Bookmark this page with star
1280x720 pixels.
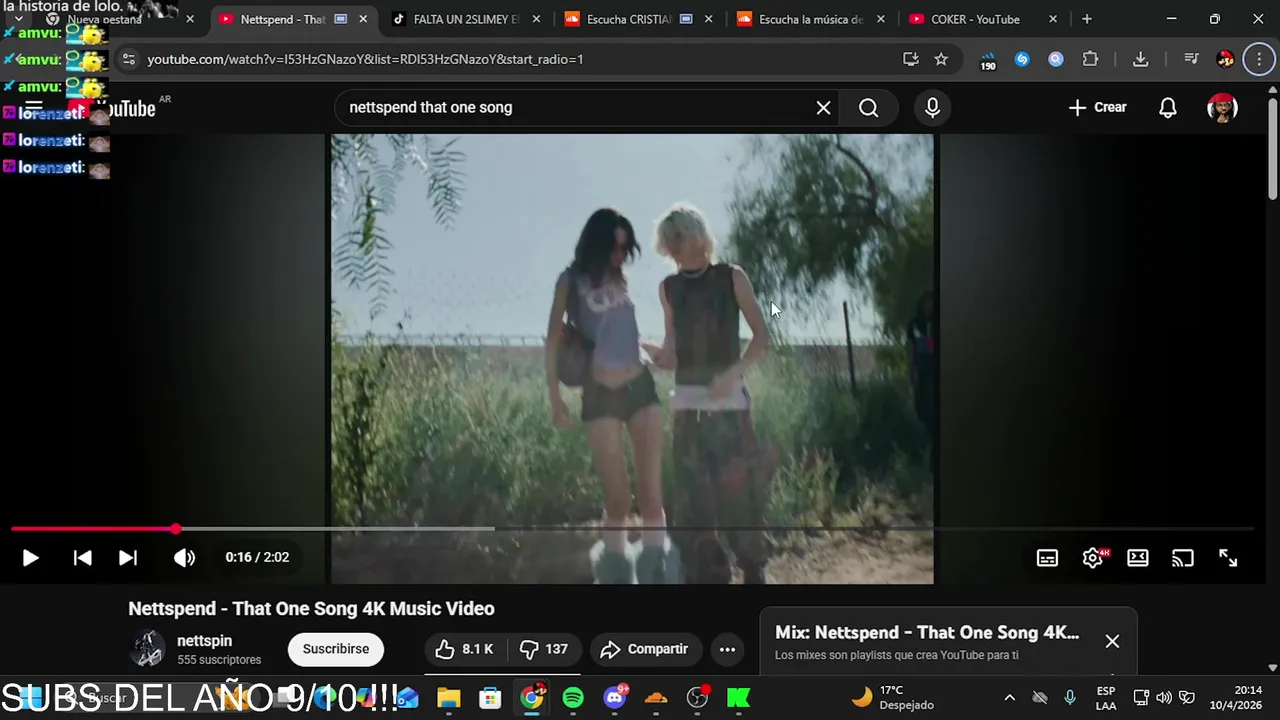(941, 59)
